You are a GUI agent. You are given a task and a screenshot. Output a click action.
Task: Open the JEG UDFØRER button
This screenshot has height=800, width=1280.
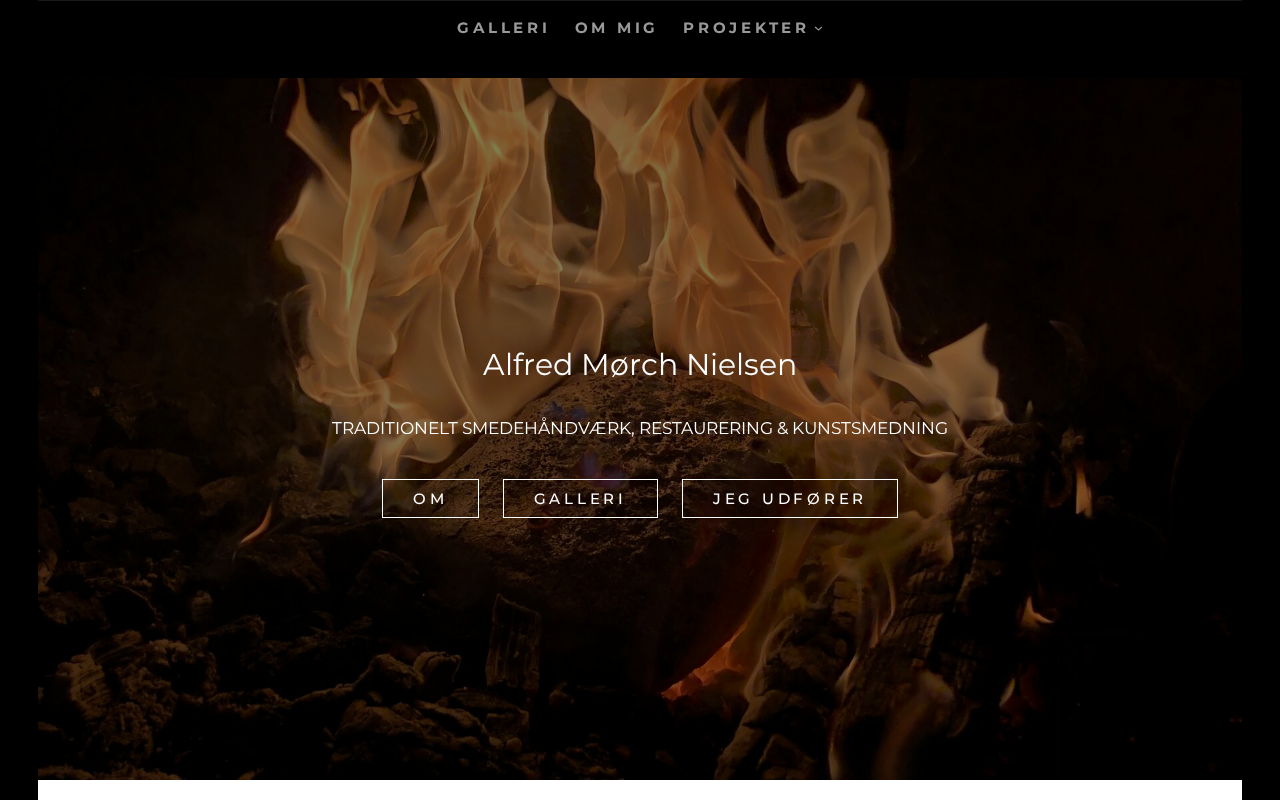790,498
